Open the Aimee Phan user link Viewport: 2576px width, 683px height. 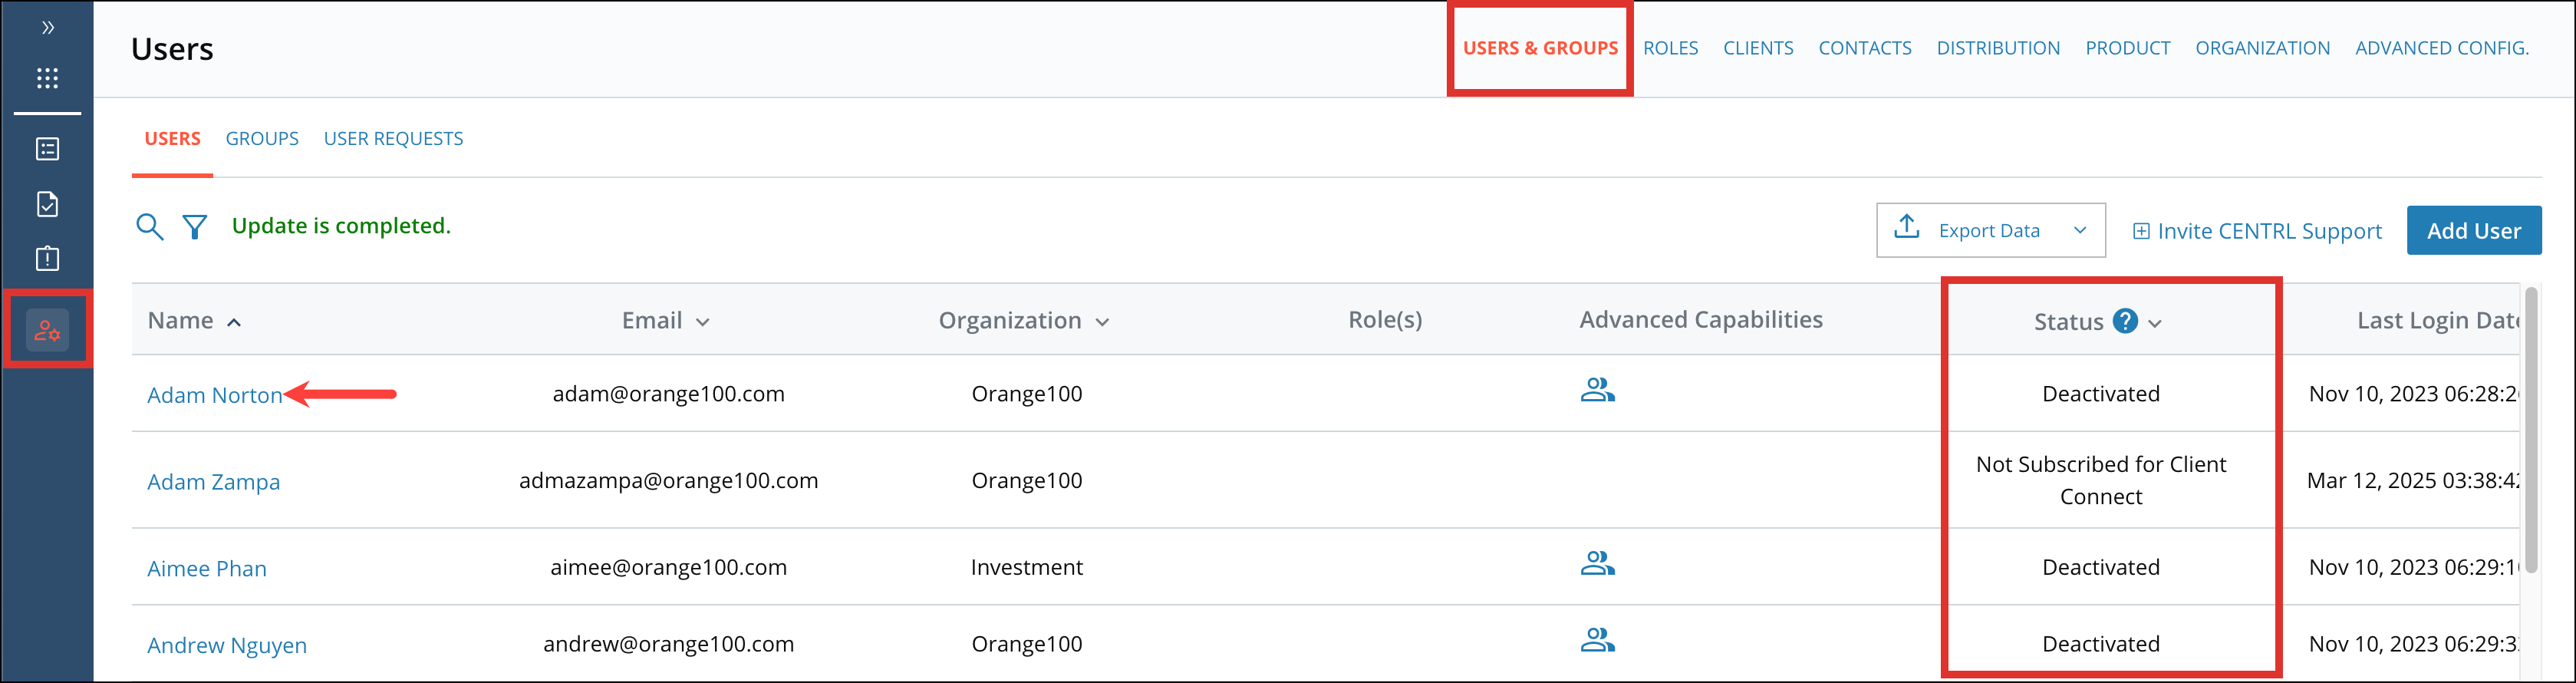(207, 568)
